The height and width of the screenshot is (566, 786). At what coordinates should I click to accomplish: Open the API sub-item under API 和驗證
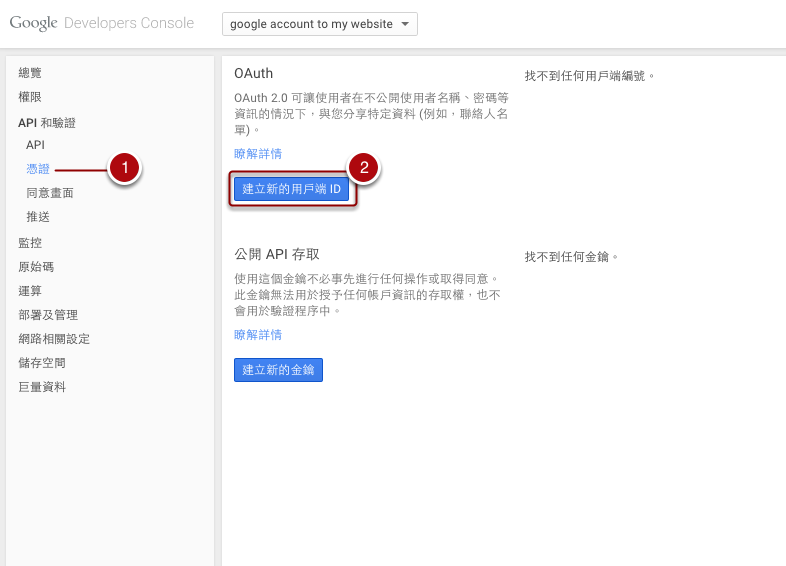pos(35,145)
